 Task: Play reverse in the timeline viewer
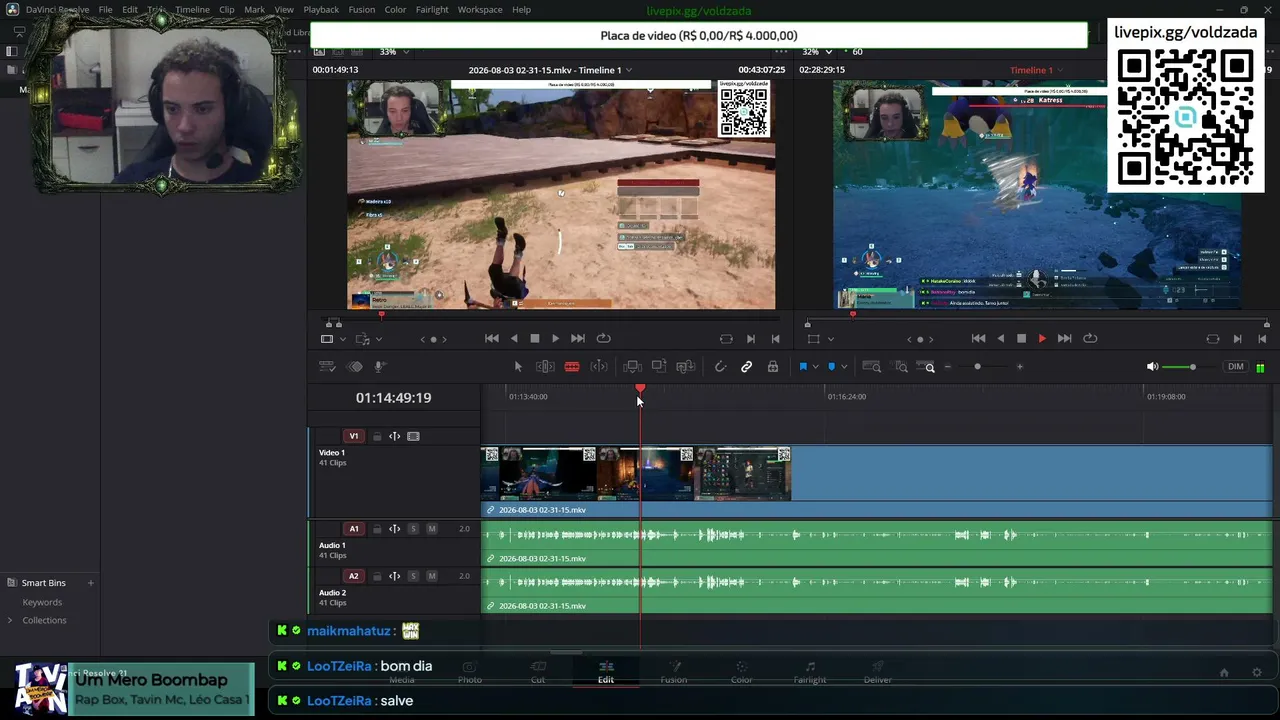tap(1000, 339)
